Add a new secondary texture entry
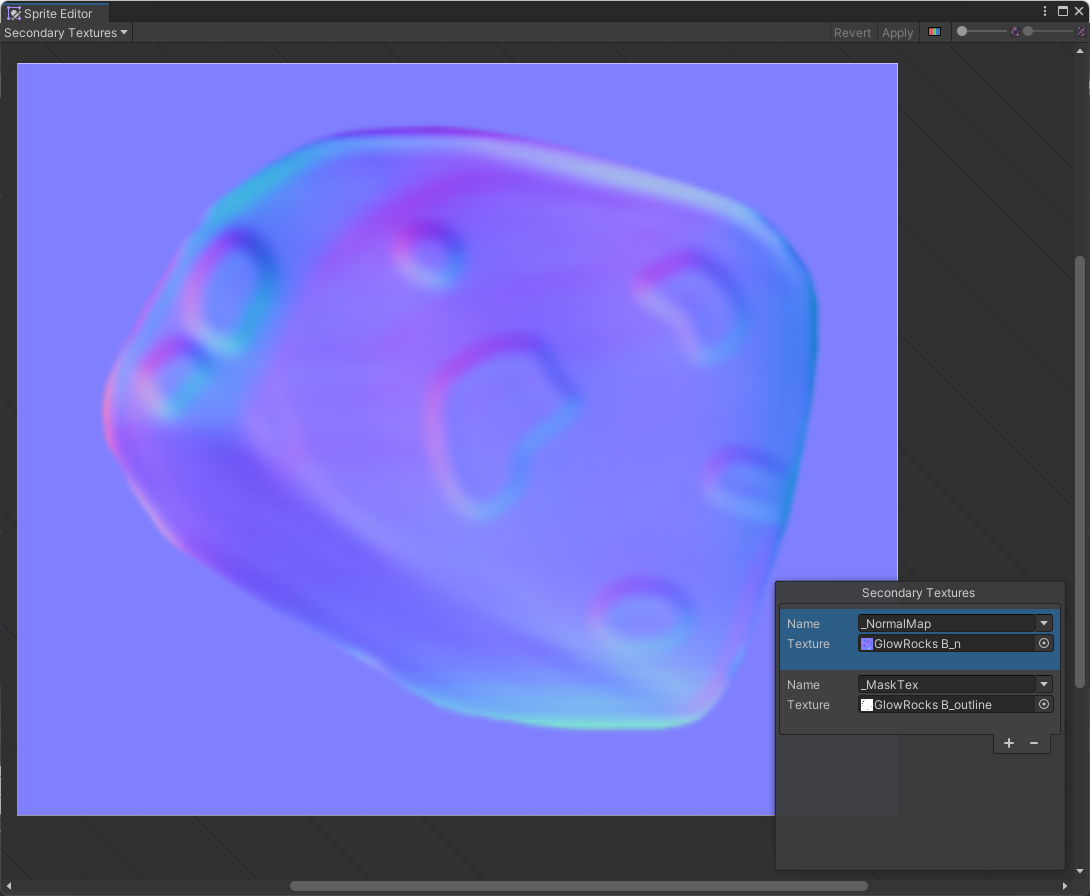Screen dimensions: 1090x896 pos(1008,743)
